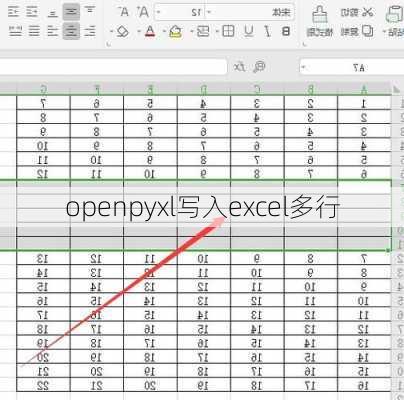Open the font group dialog launcher corner
Image resolution: width=404 pixels, height=400 pixels.
(x=108, y=44)
